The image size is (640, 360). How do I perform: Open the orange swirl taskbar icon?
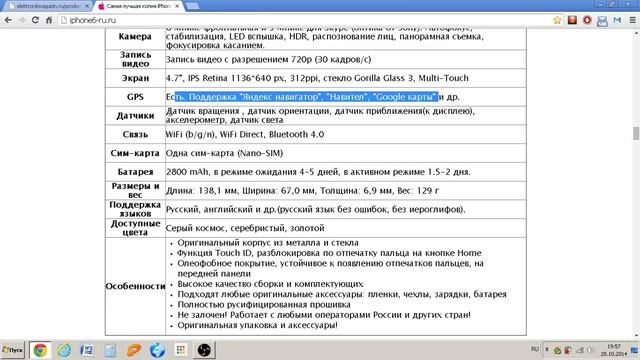point(134,350)
